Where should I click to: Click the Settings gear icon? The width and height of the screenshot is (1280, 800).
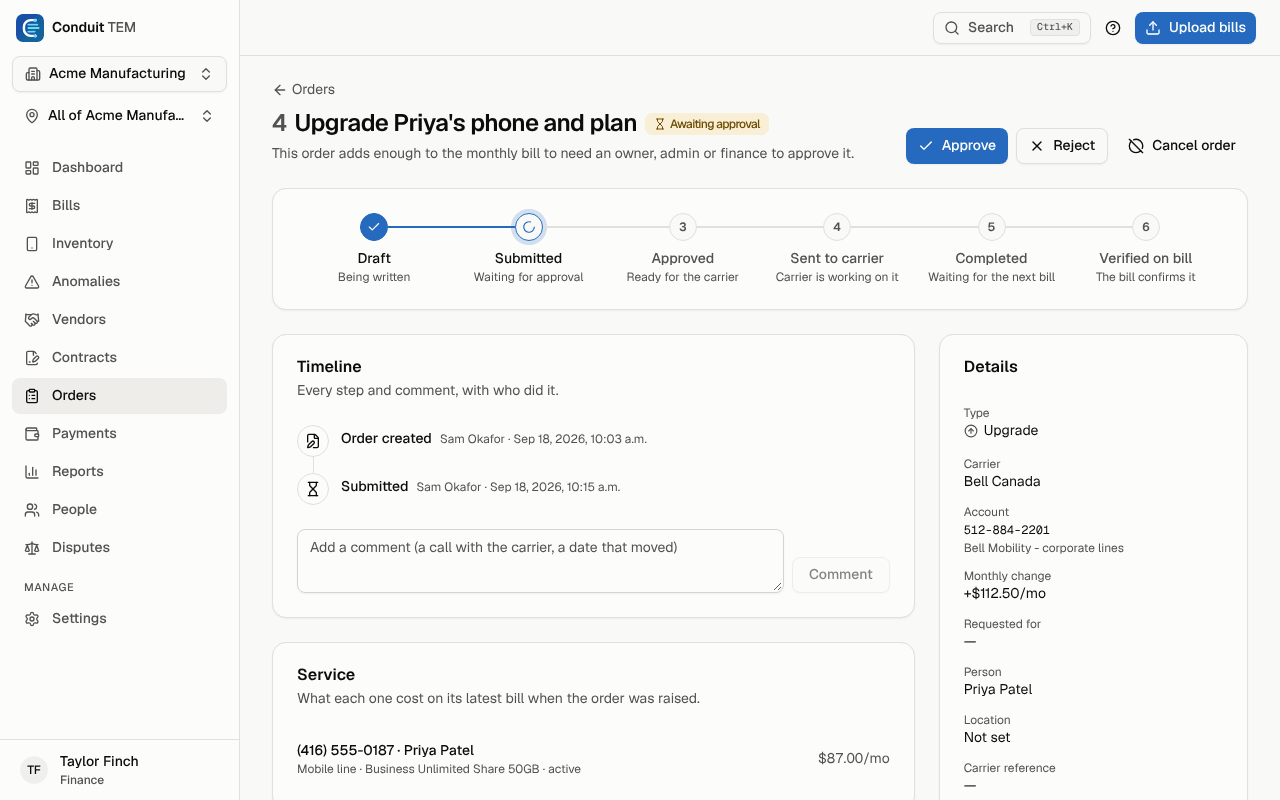pyautogui.click(x=32, y=619)
